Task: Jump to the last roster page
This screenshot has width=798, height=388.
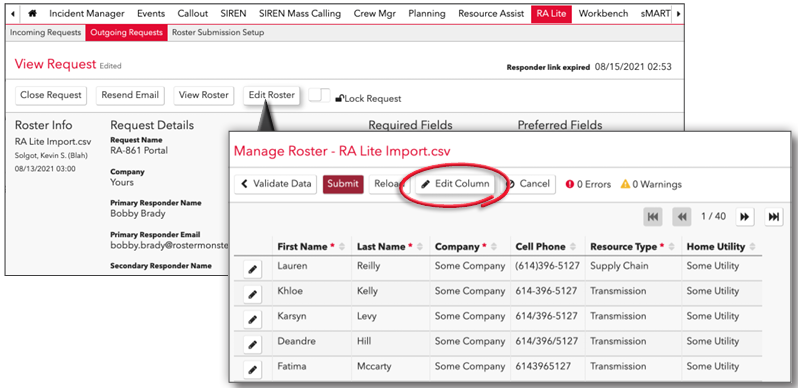Action: pyautogui.click(x=774, y=217)
